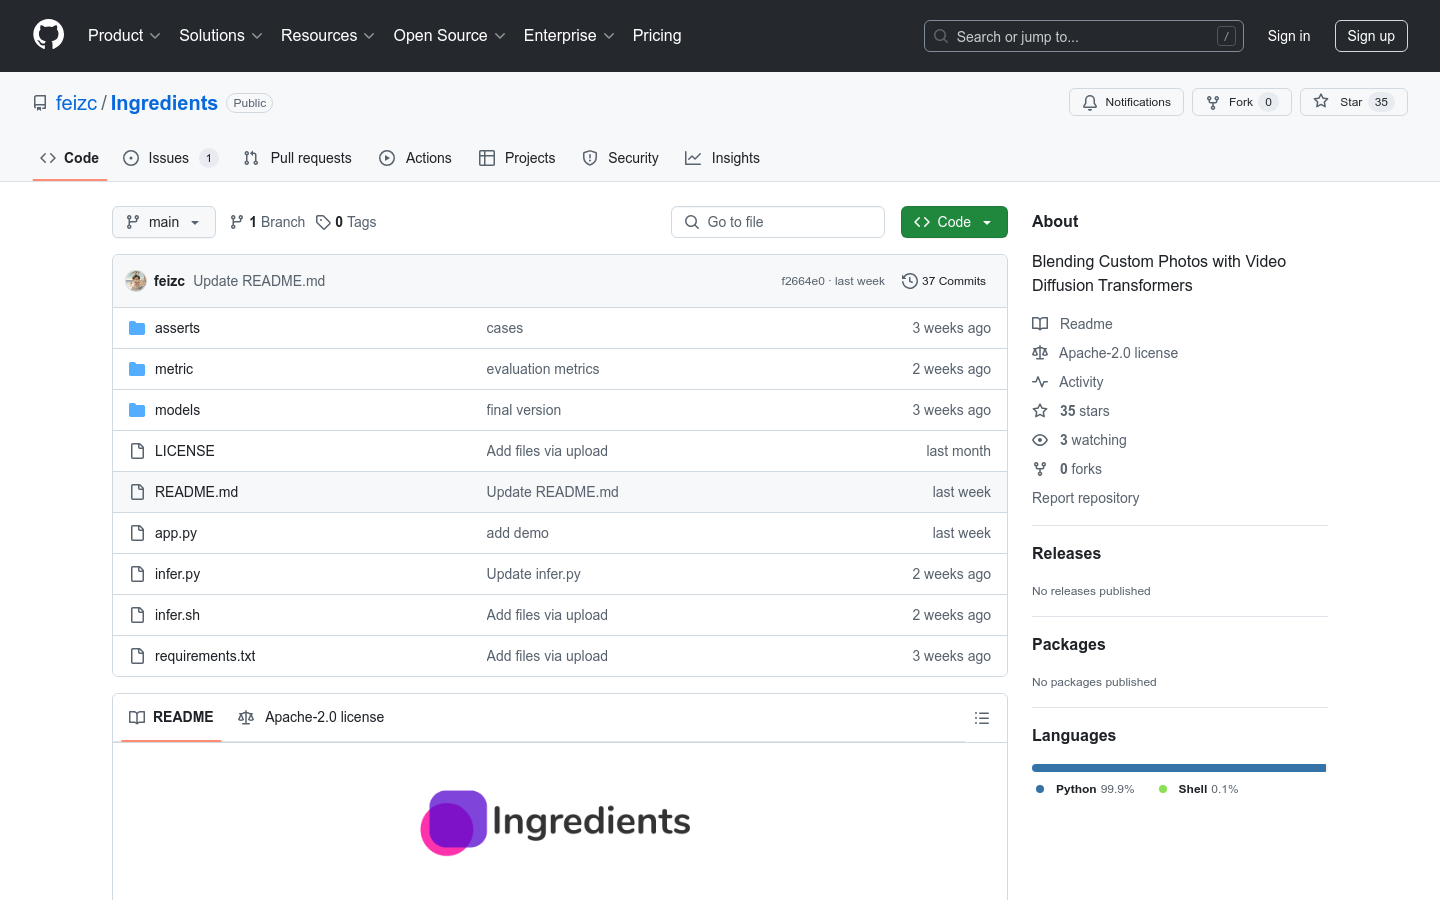Open the main branch selector dropdown
Screen dimensions: 1440x900
164,222
